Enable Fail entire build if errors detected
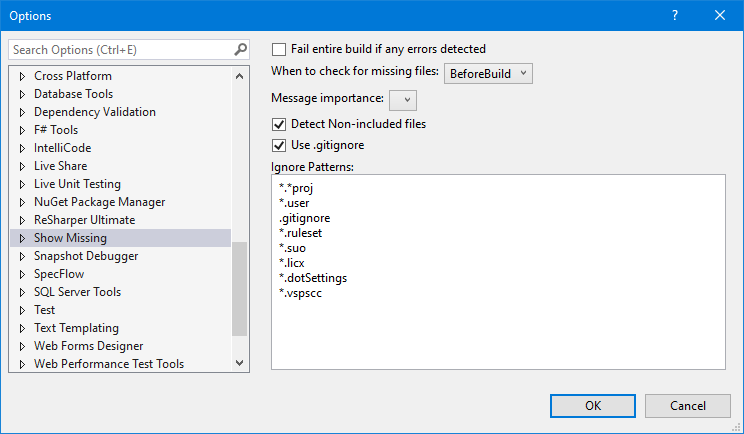 (x=279, y=49)
